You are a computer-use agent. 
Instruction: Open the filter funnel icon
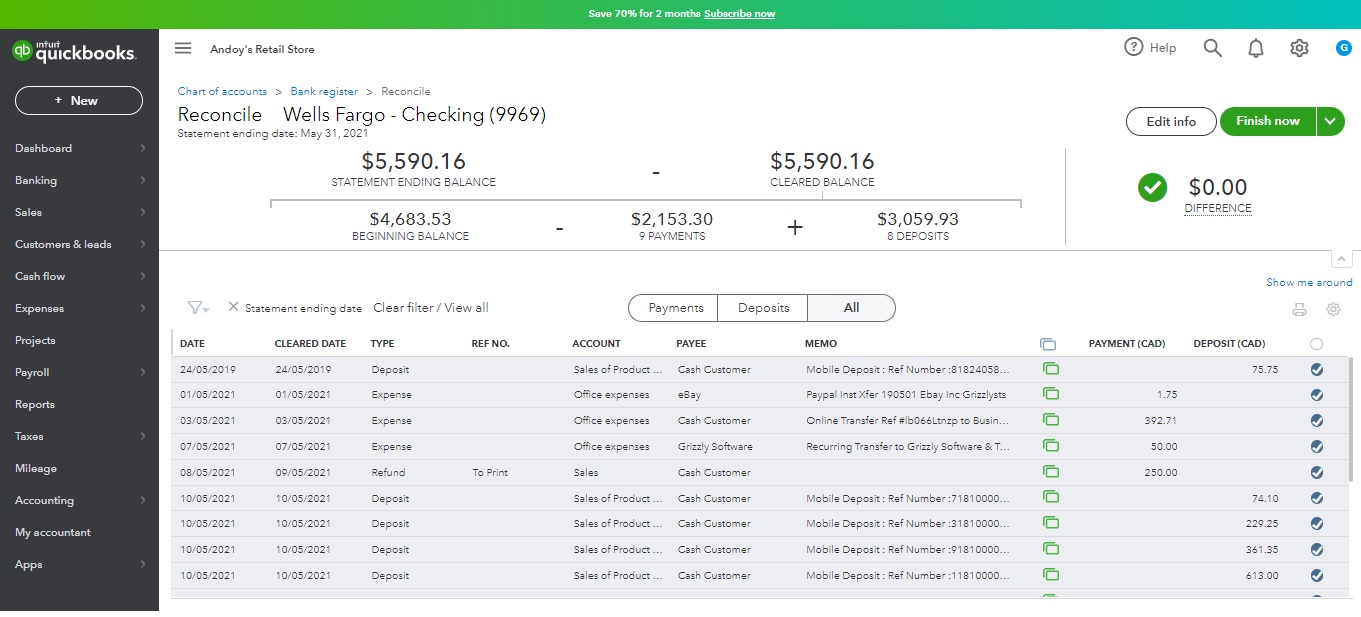tap(197, 308)
